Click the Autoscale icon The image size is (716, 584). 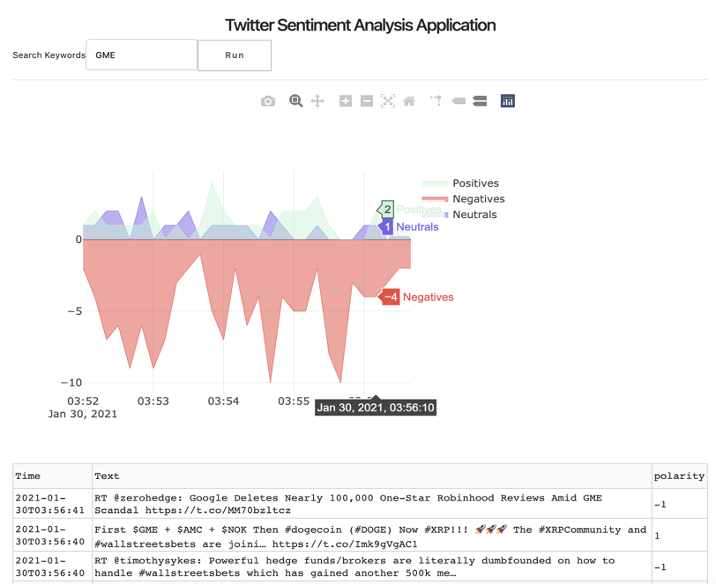click(388, 101)
